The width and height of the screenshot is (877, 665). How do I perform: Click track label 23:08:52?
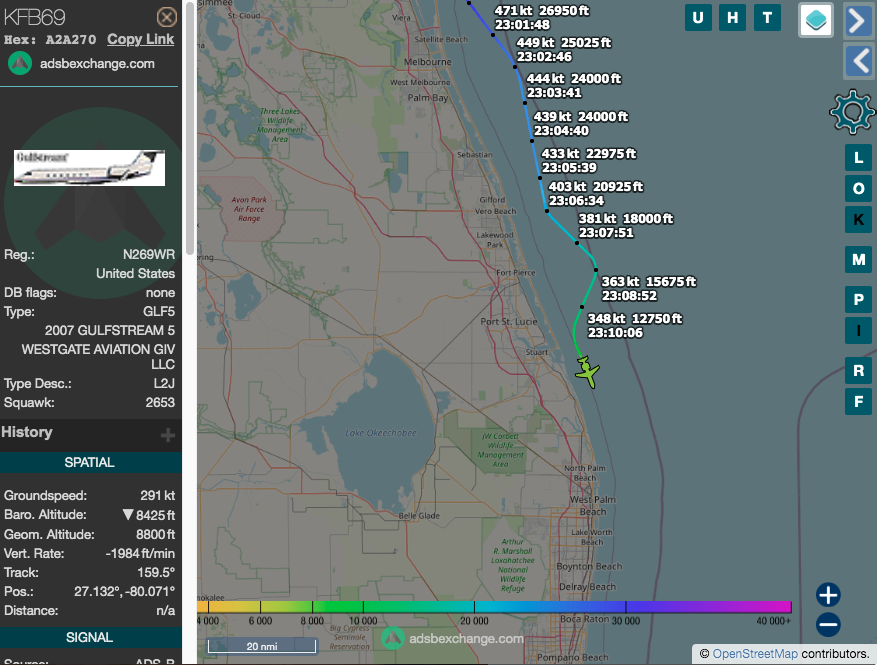coord(629,296)
